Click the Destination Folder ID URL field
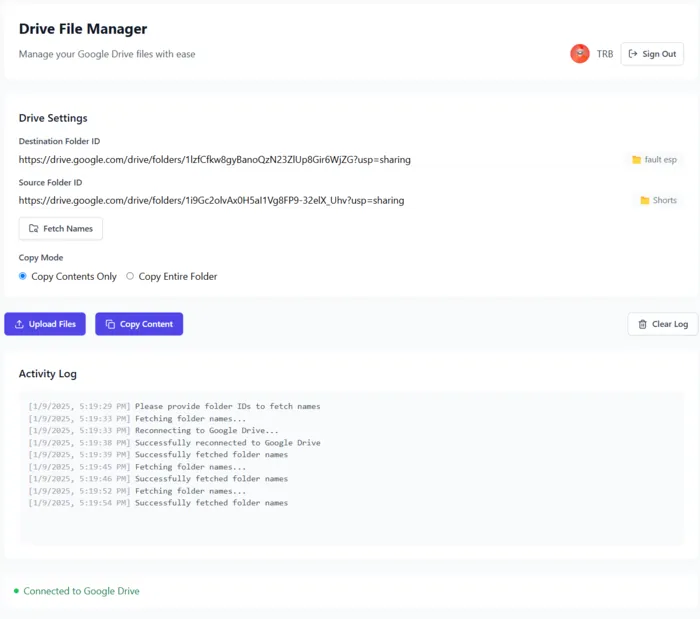Viewport: 700px width, 619px height. click(215, 160)
